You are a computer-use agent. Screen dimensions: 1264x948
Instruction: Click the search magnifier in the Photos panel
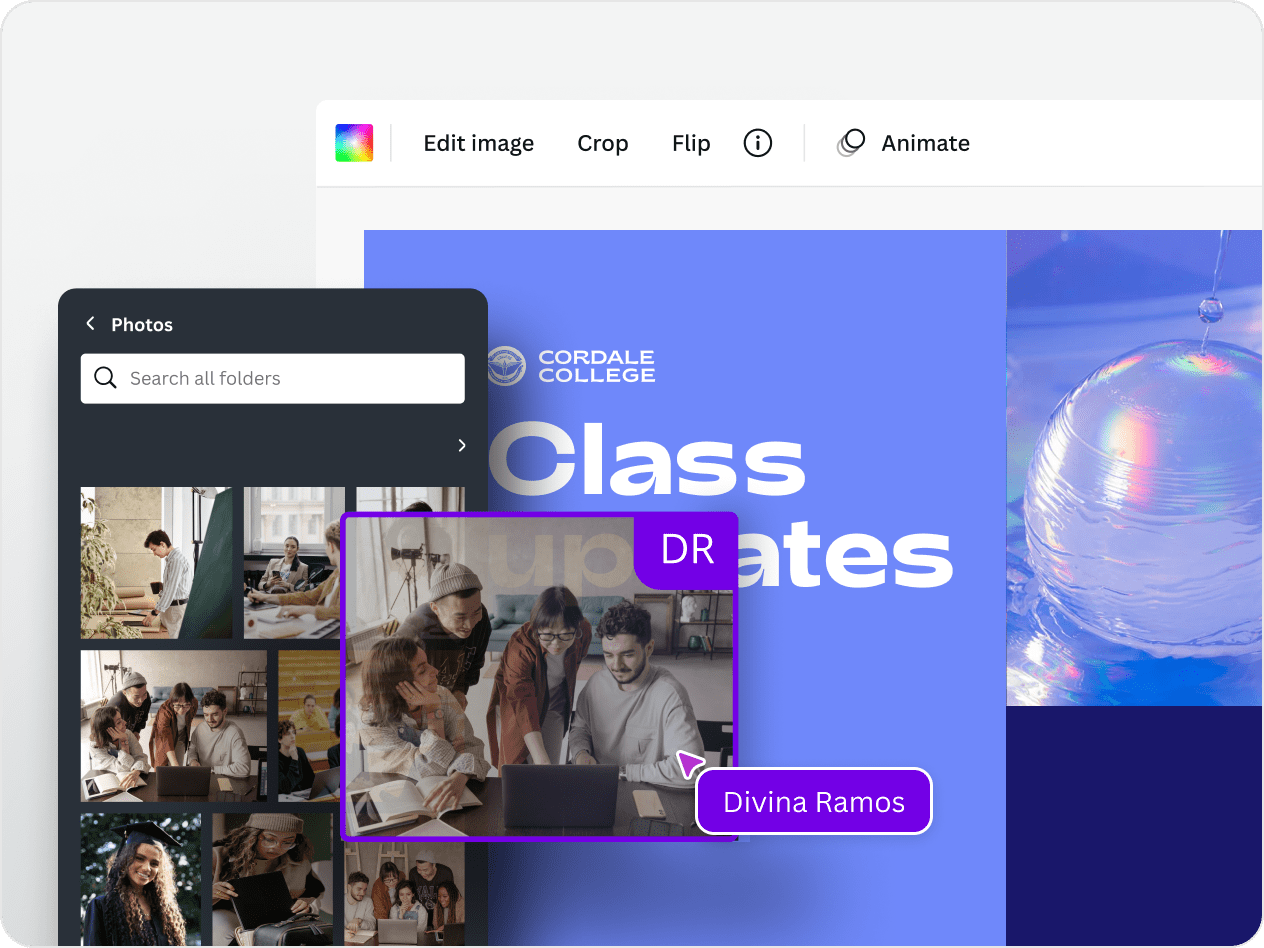[x=105, y=377]
